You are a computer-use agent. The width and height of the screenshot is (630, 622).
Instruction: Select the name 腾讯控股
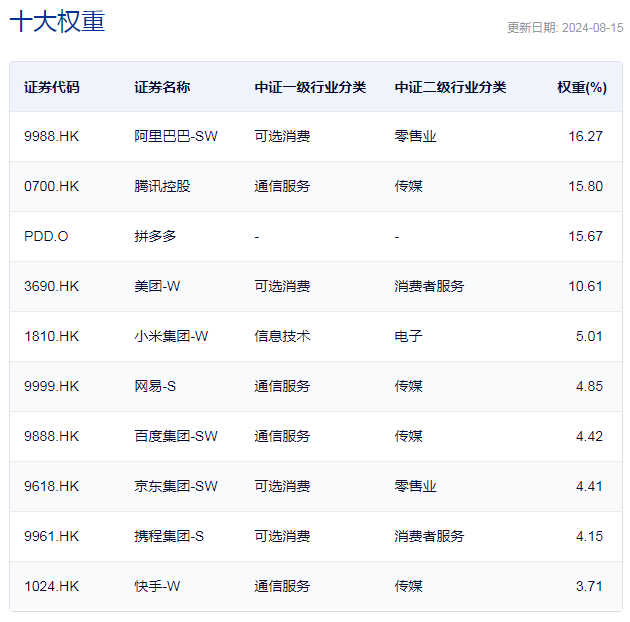pyautogui.click(x=162, y=186)
